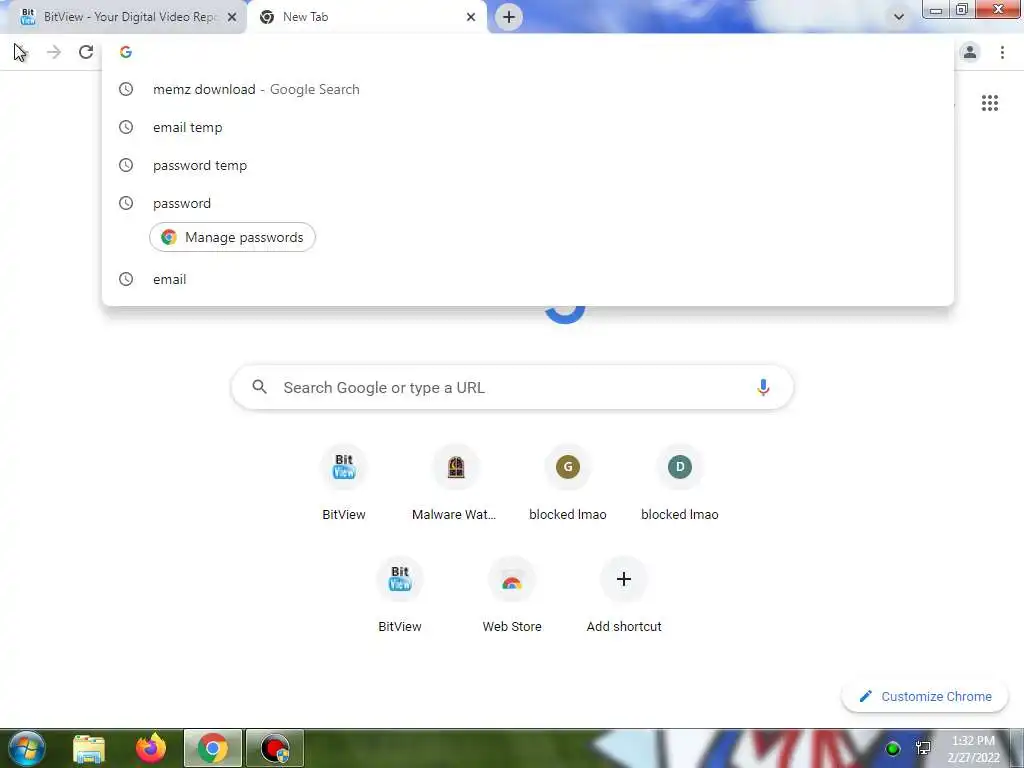This screenshot has width=1024, height=768.
Task: Click the network tray icon
Action: [923, 748]
